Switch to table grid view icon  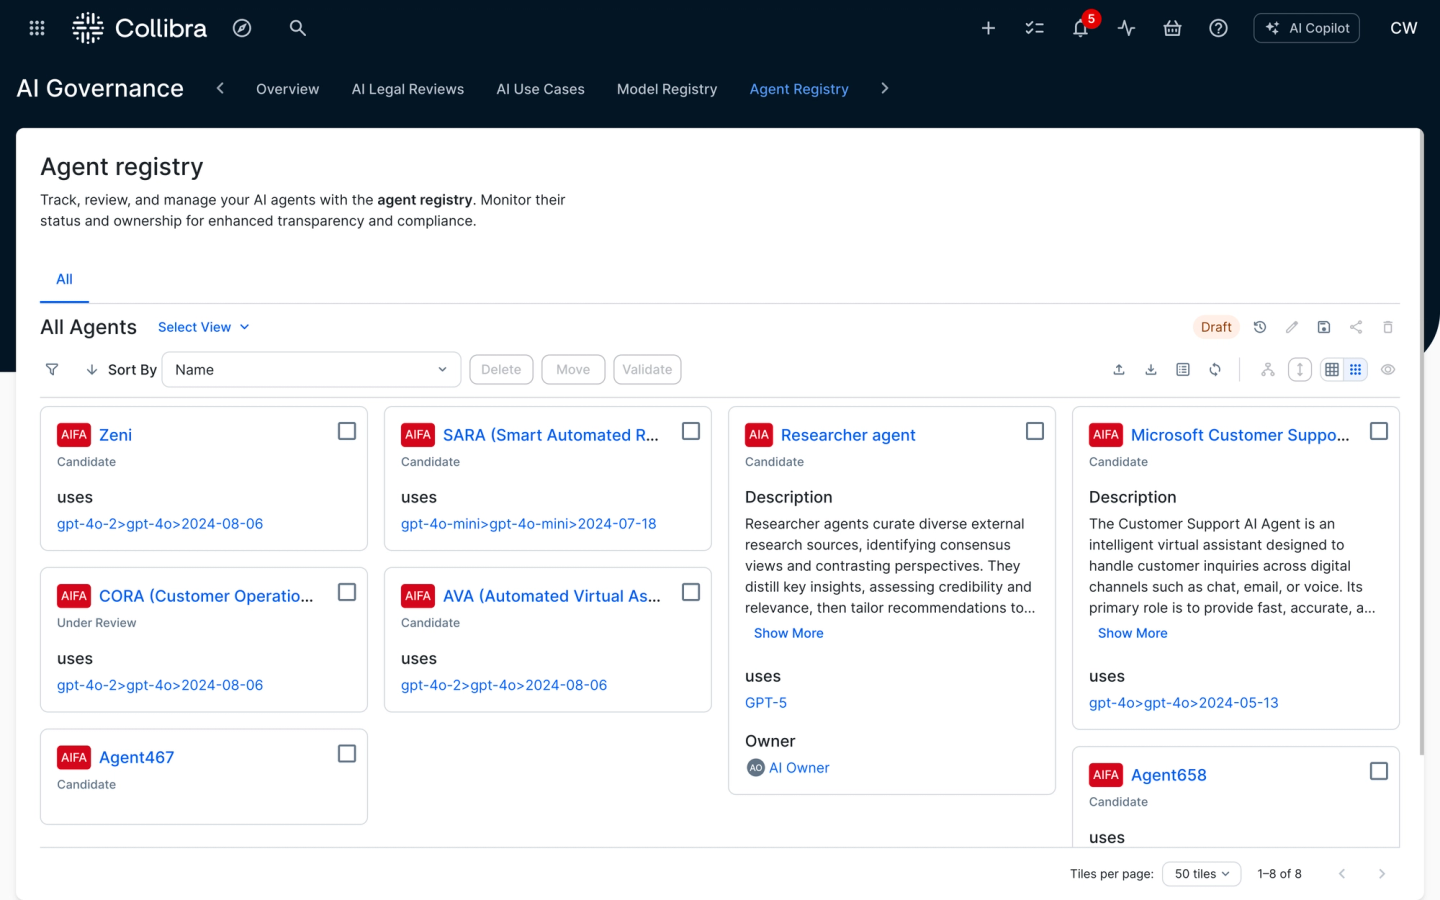[1332, 370]
